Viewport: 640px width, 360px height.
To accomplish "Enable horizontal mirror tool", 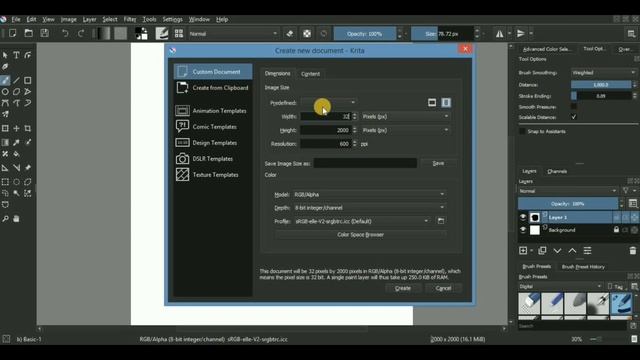I will pyautogui.click(x=500, y=33).
